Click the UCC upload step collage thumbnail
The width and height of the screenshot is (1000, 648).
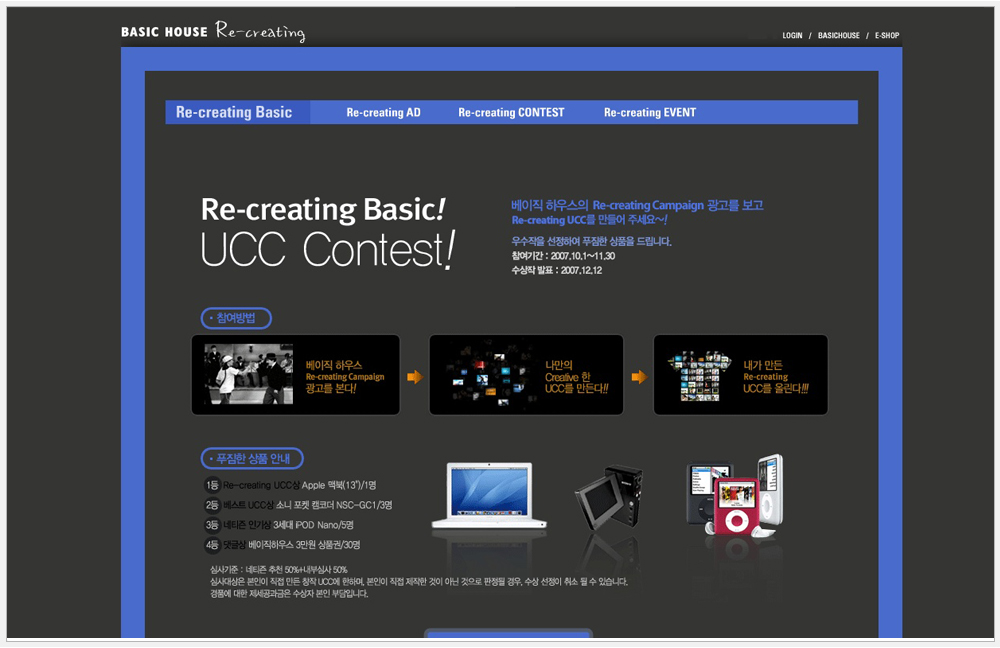click(700, 374)
